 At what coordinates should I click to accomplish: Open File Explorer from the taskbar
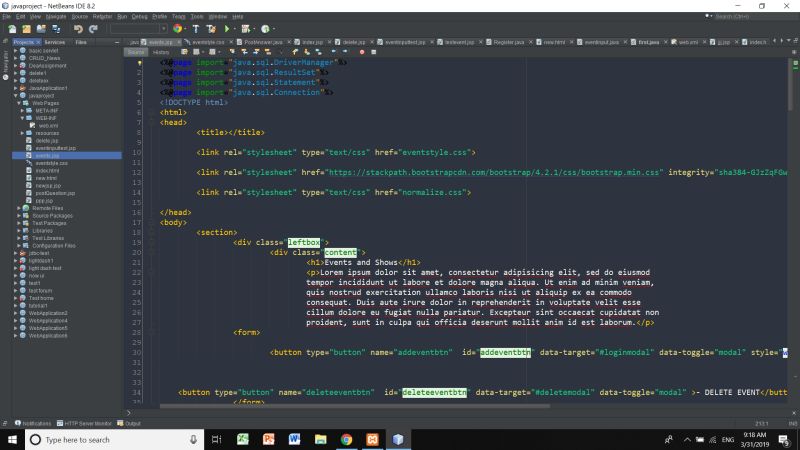tap(320, 439)
